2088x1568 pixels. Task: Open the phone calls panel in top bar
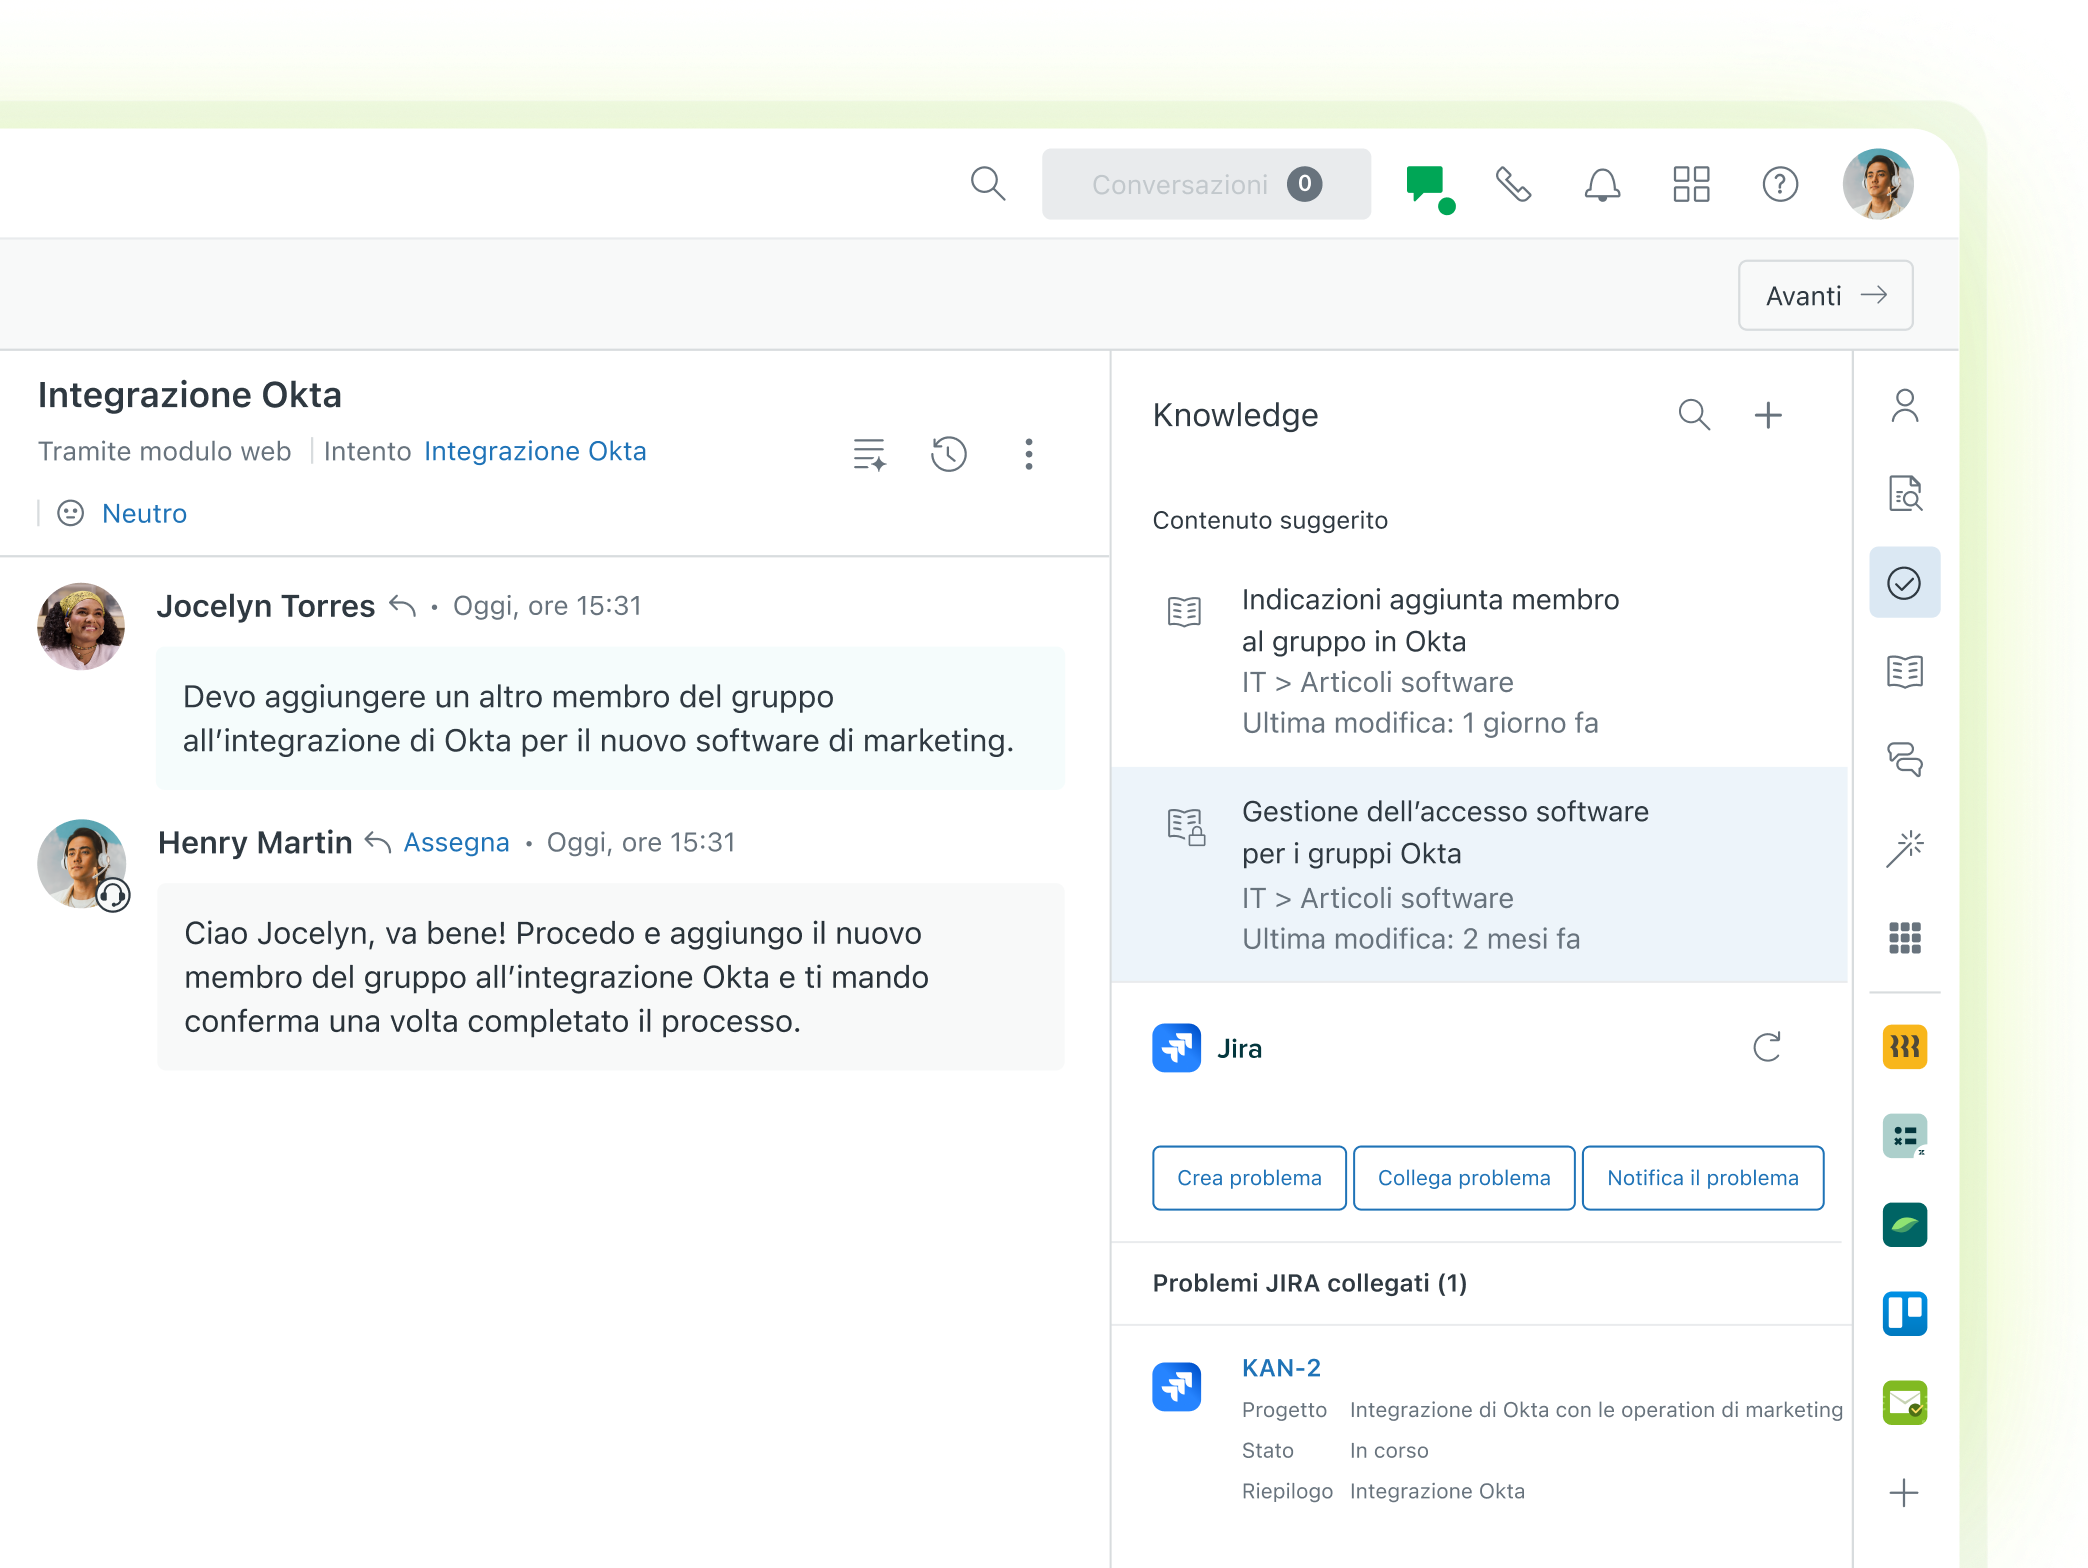tap(1513, 184)
